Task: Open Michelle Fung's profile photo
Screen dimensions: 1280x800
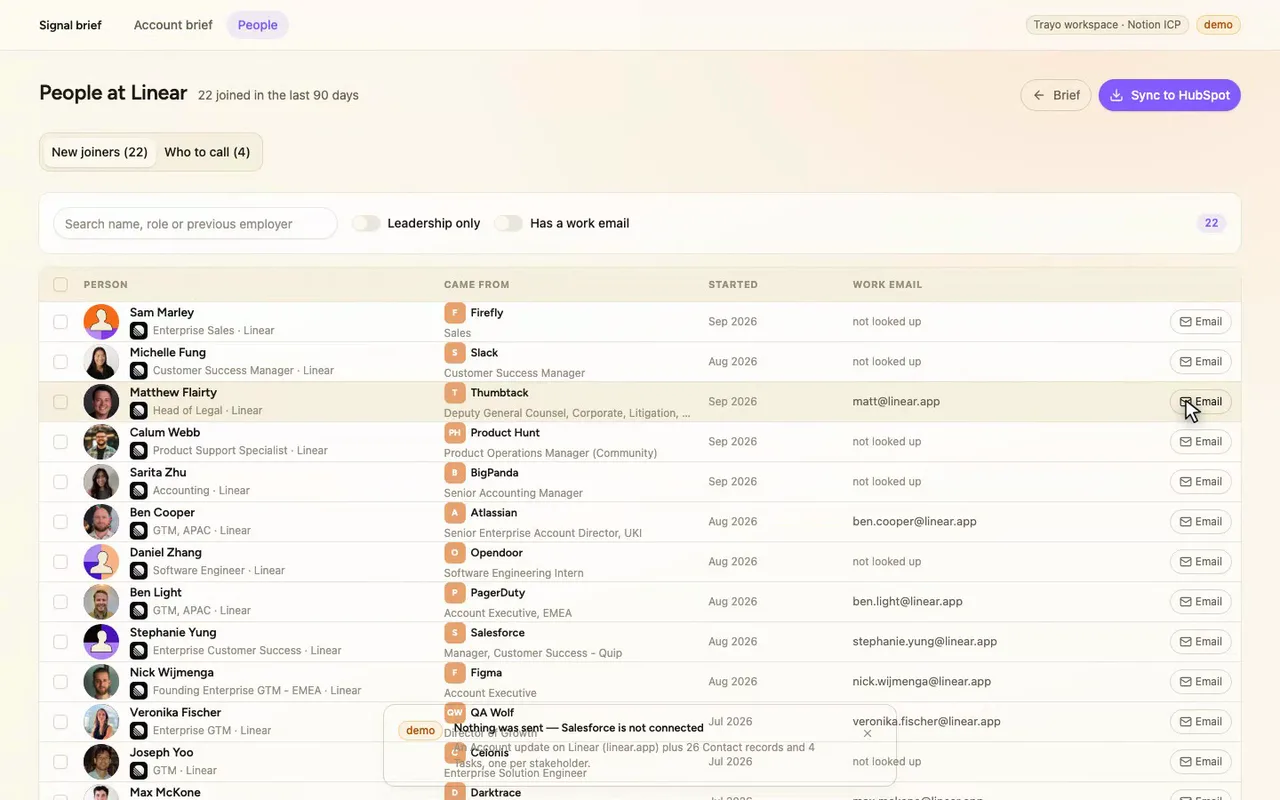Action: coord(101,362)
